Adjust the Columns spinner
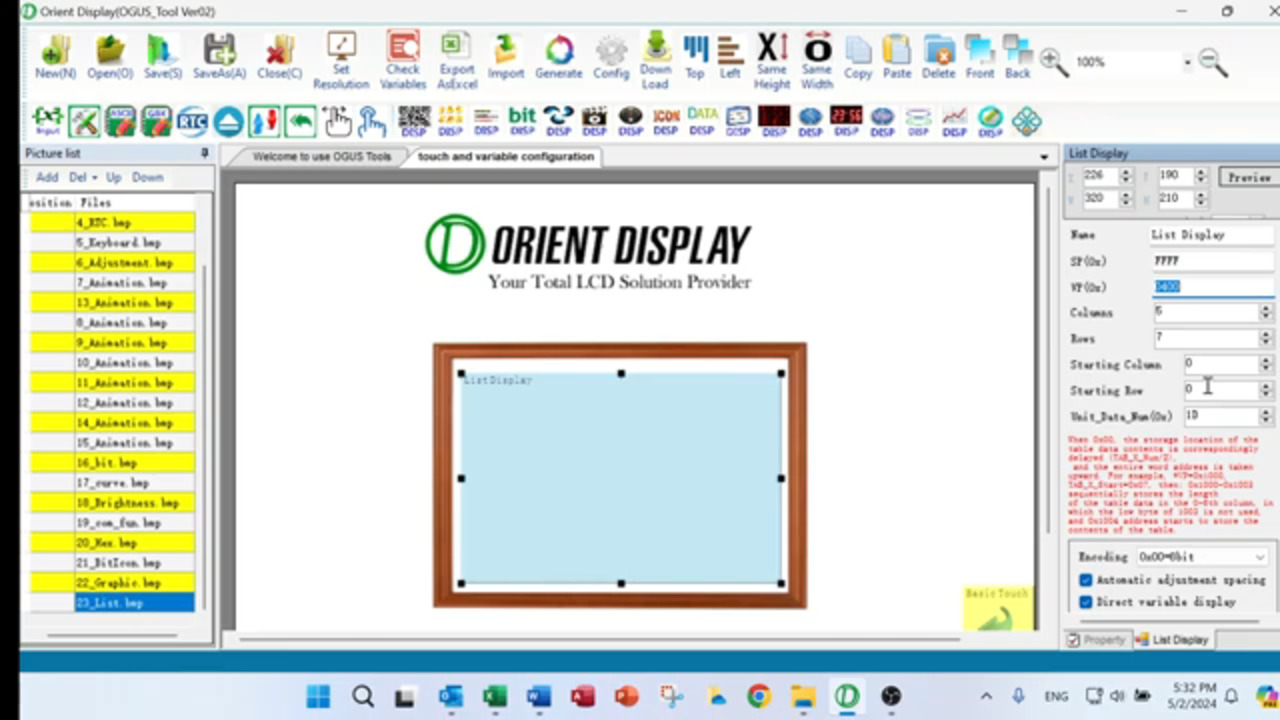Screen dimensions: 1280x720 [x=1265, y=312]
